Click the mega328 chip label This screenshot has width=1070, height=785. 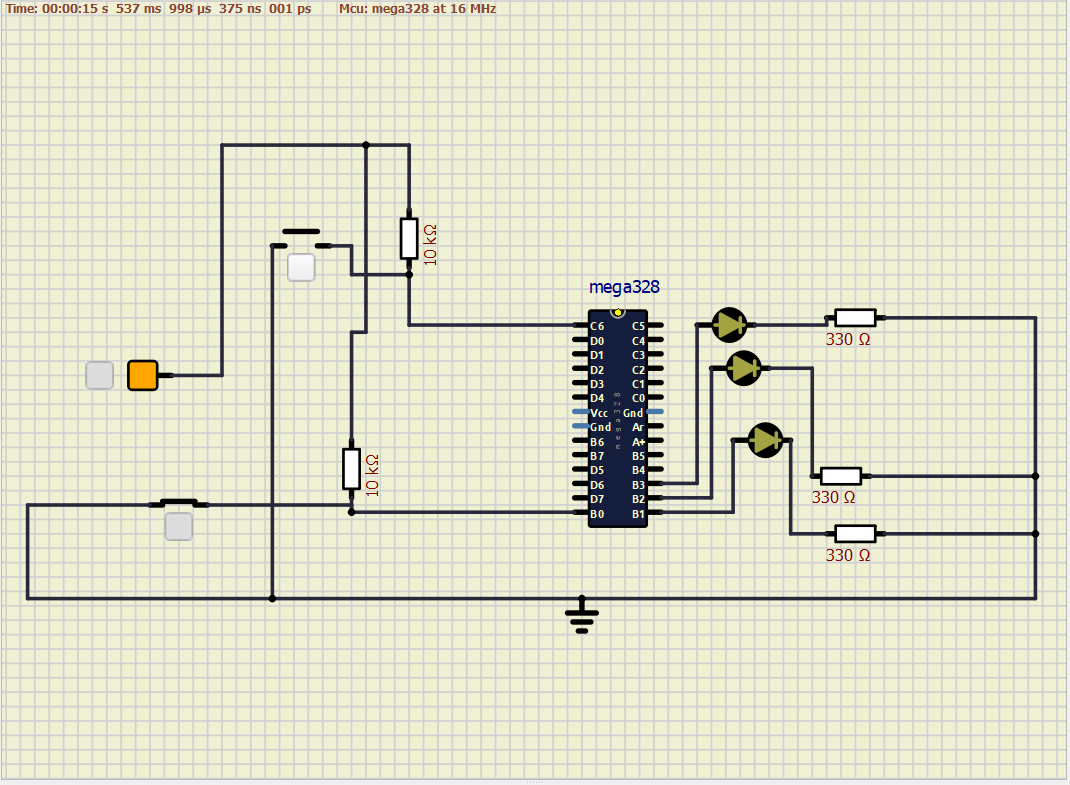click(624, 287)
